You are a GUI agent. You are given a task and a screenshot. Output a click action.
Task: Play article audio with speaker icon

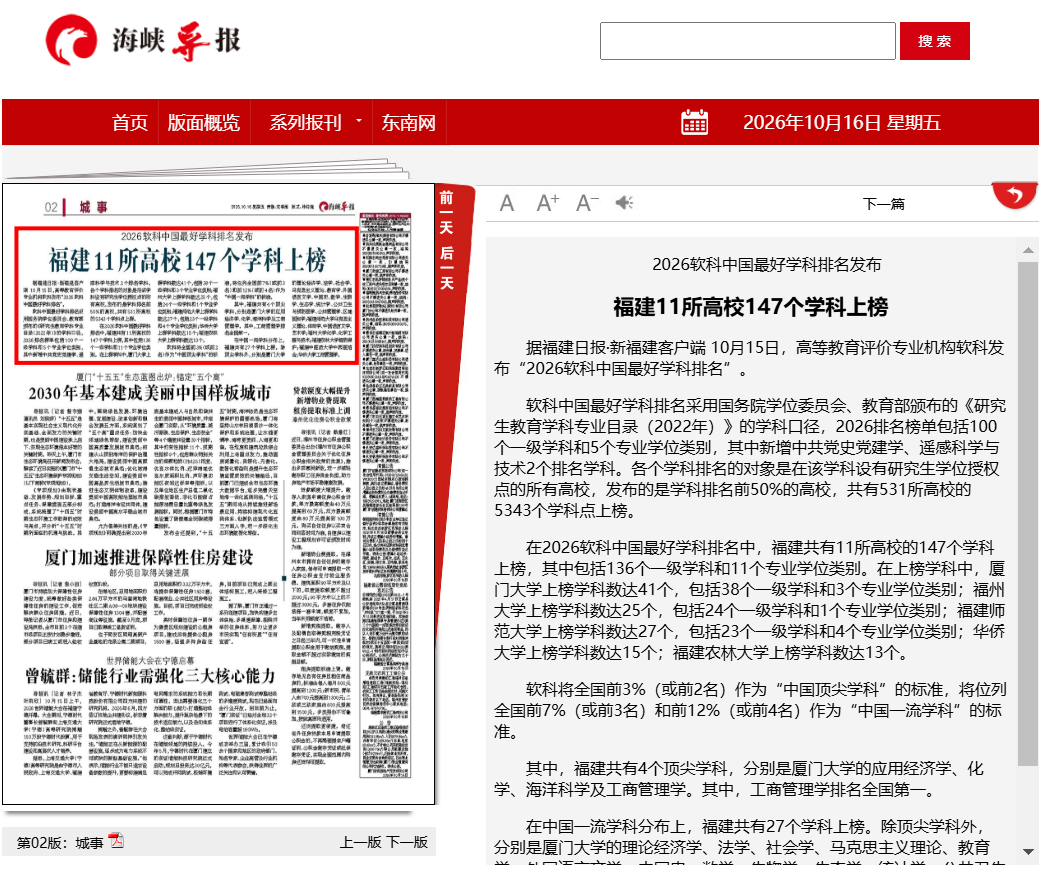click(x=624, y=203)
